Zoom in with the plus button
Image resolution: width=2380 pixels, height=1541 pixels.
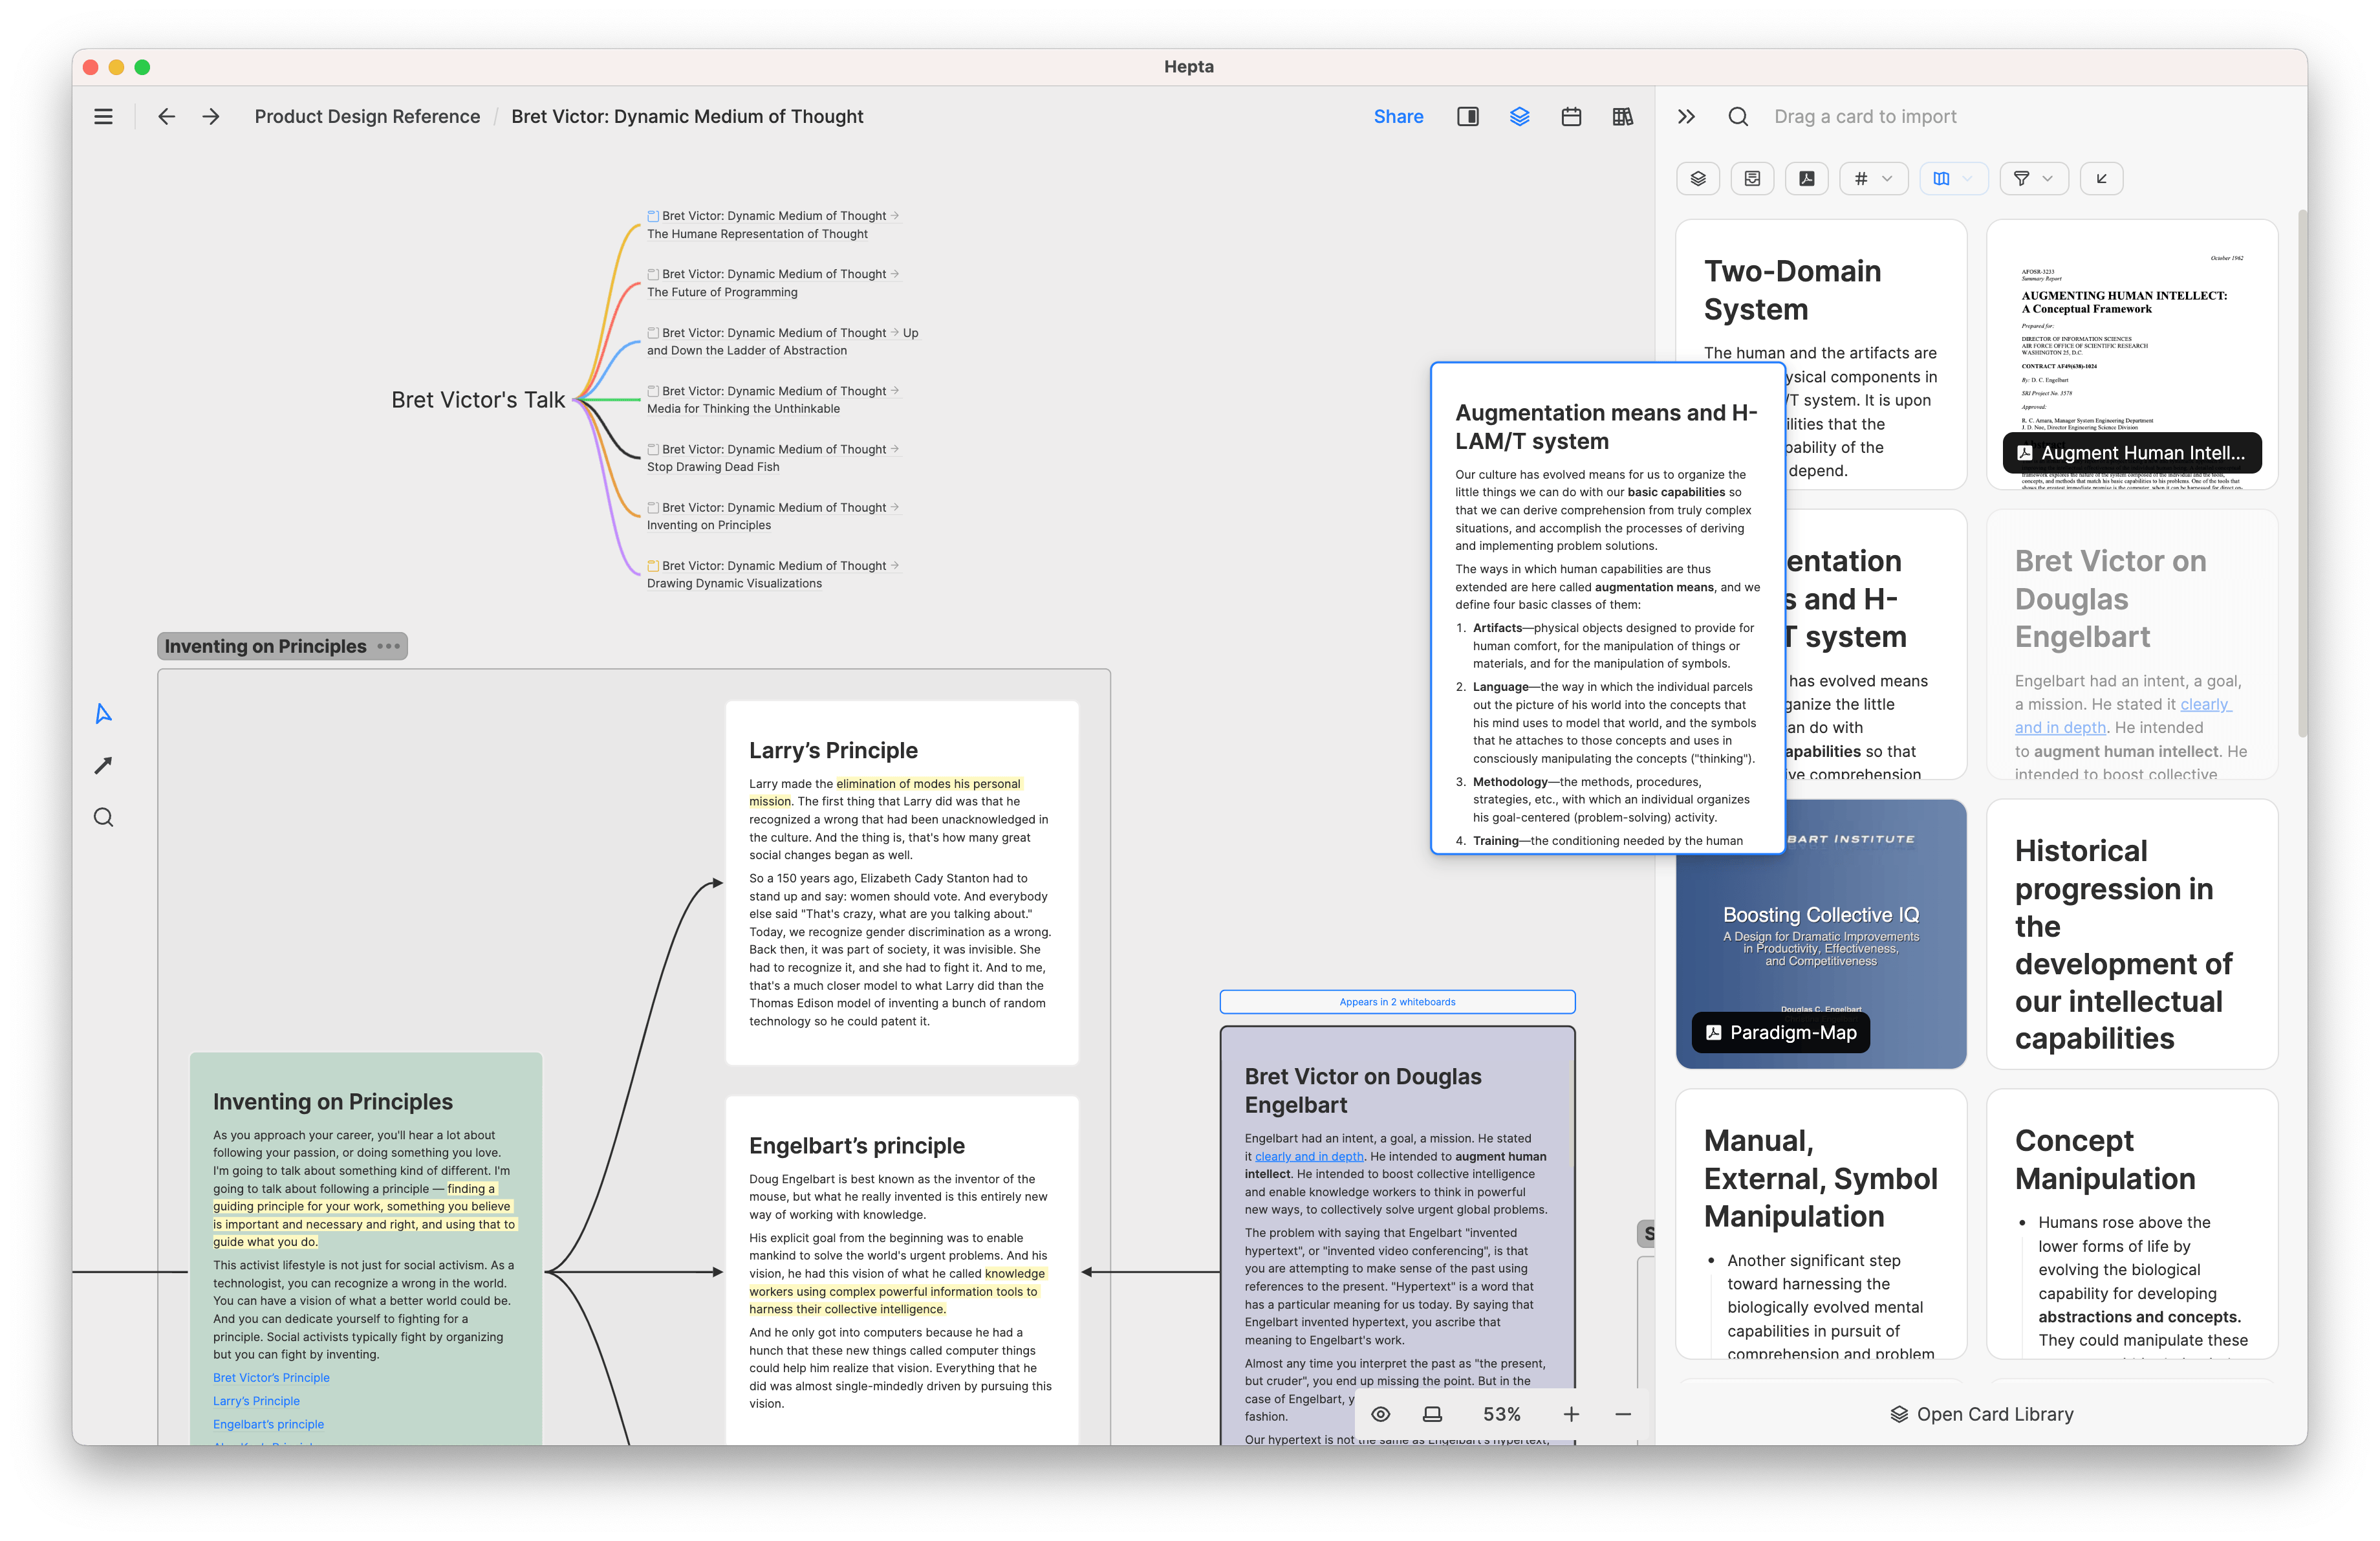click(x=1571, y=1414)
